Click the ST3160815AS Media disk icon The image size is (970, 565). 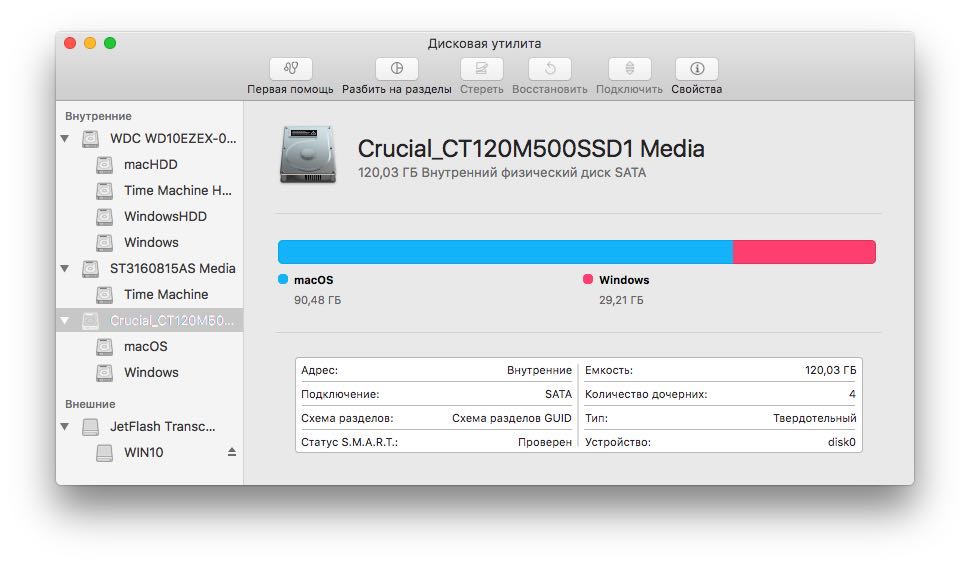pos(90,269)
